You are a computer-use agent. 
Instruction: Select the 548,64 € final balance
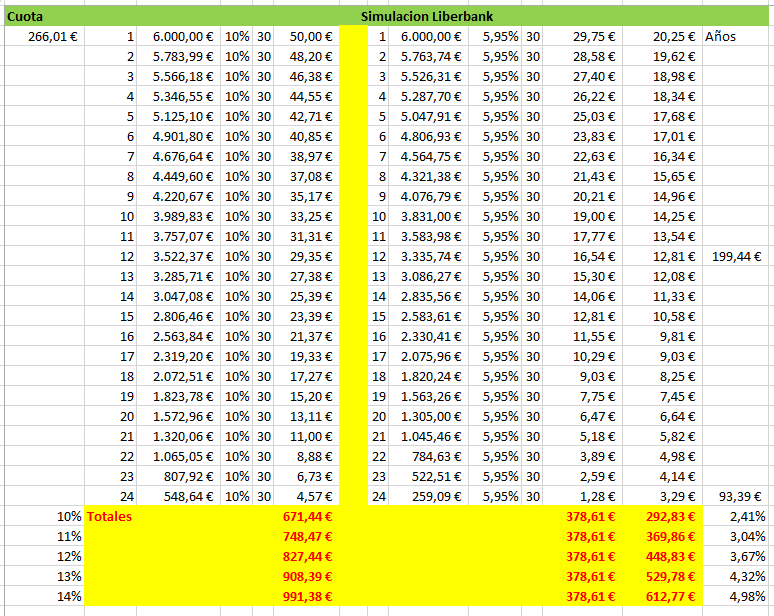[x=178, y=496]
